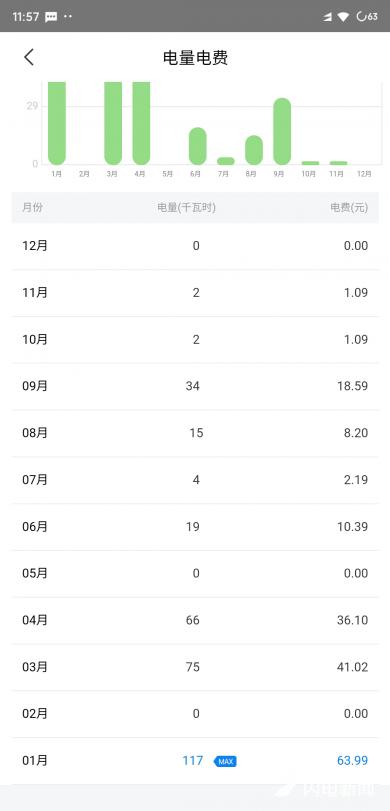Tap the back arrow icon
This screenshot has width=390, height=811.
point(29,57)
